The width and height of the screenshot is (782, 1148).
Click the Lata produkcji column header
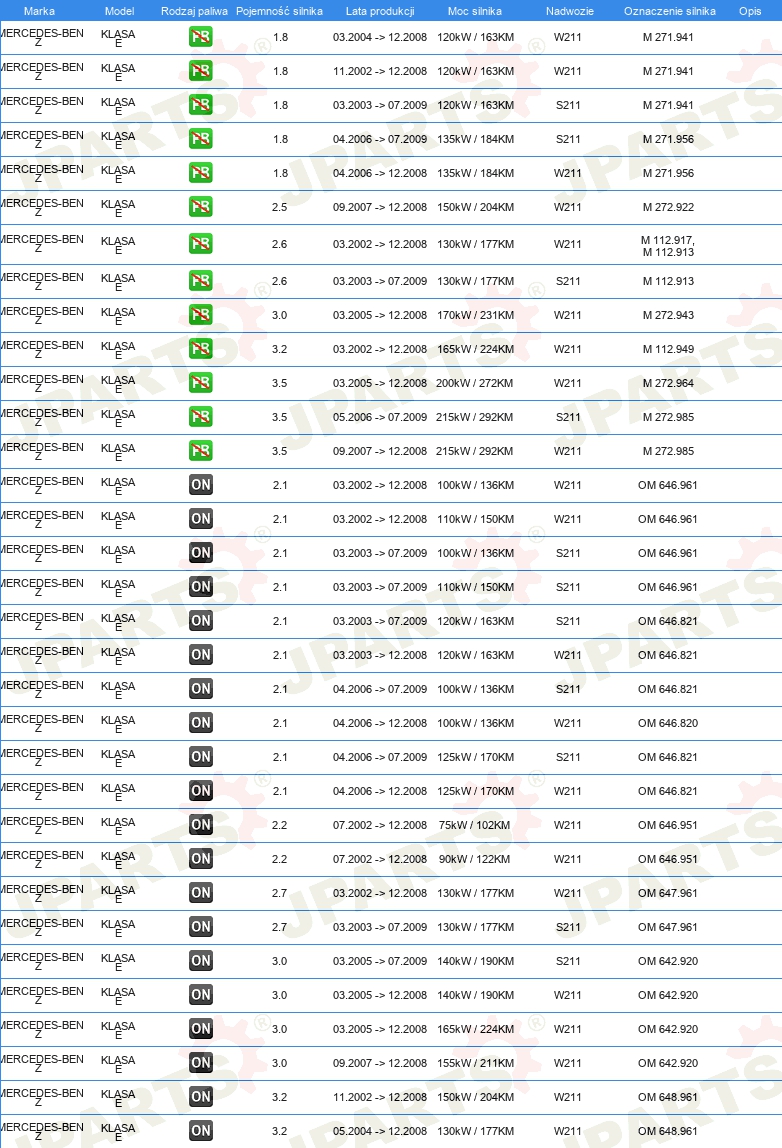point(380,11)
